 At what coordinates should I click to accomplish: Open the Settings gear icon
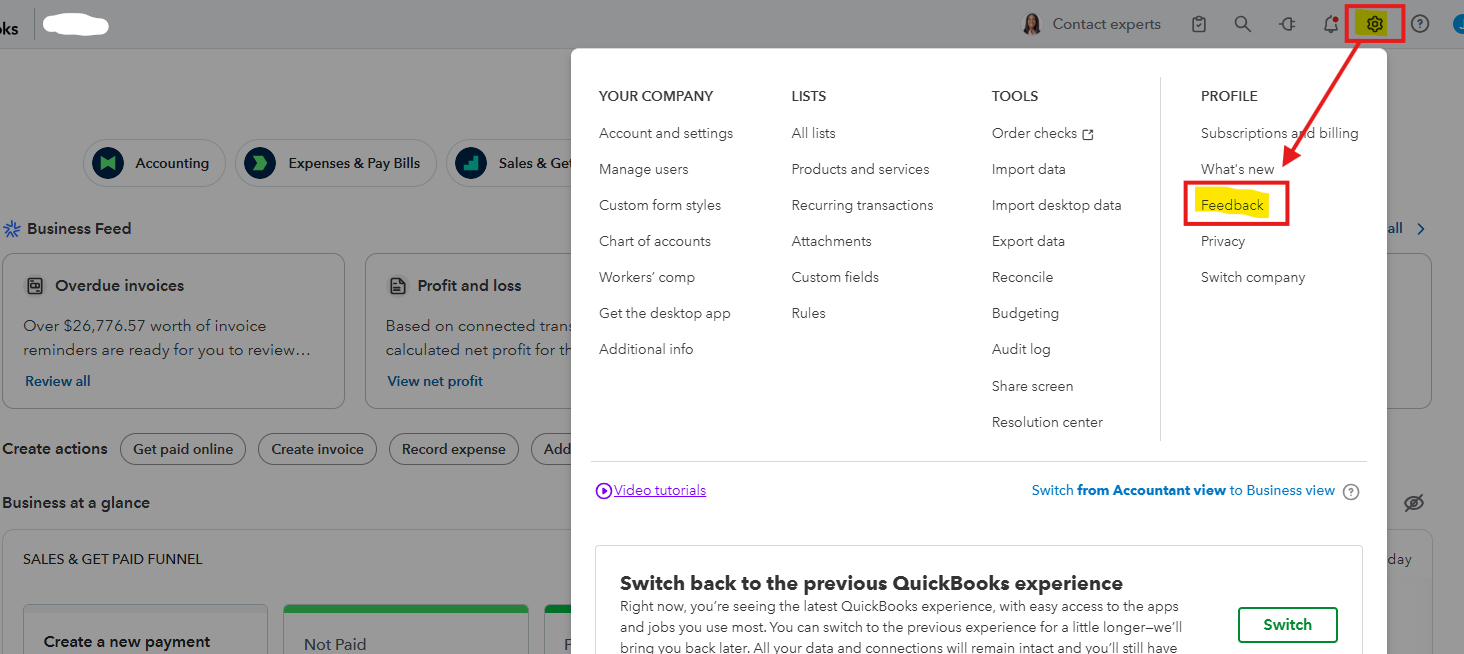(x=1375, y=24)
